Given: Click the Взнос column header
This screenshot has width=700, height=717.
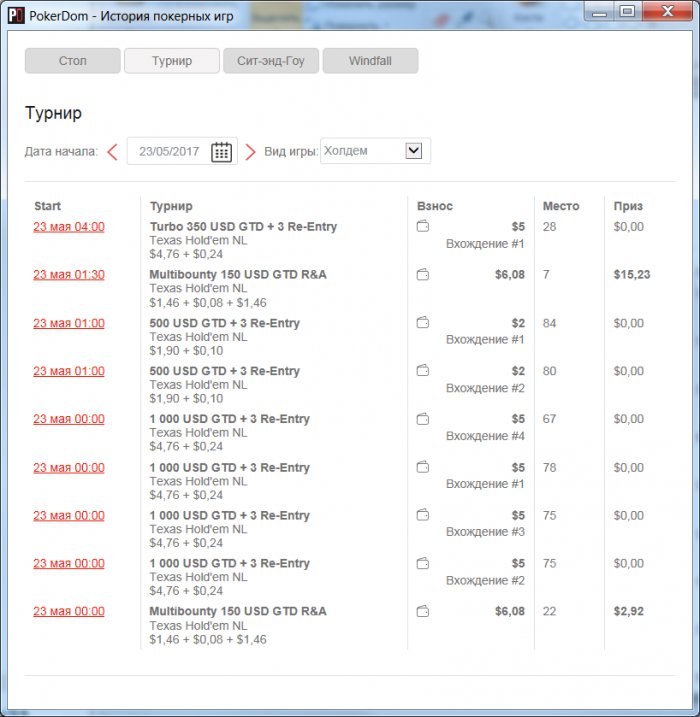Looking at the screenshot, I should (x=435, y=206).
